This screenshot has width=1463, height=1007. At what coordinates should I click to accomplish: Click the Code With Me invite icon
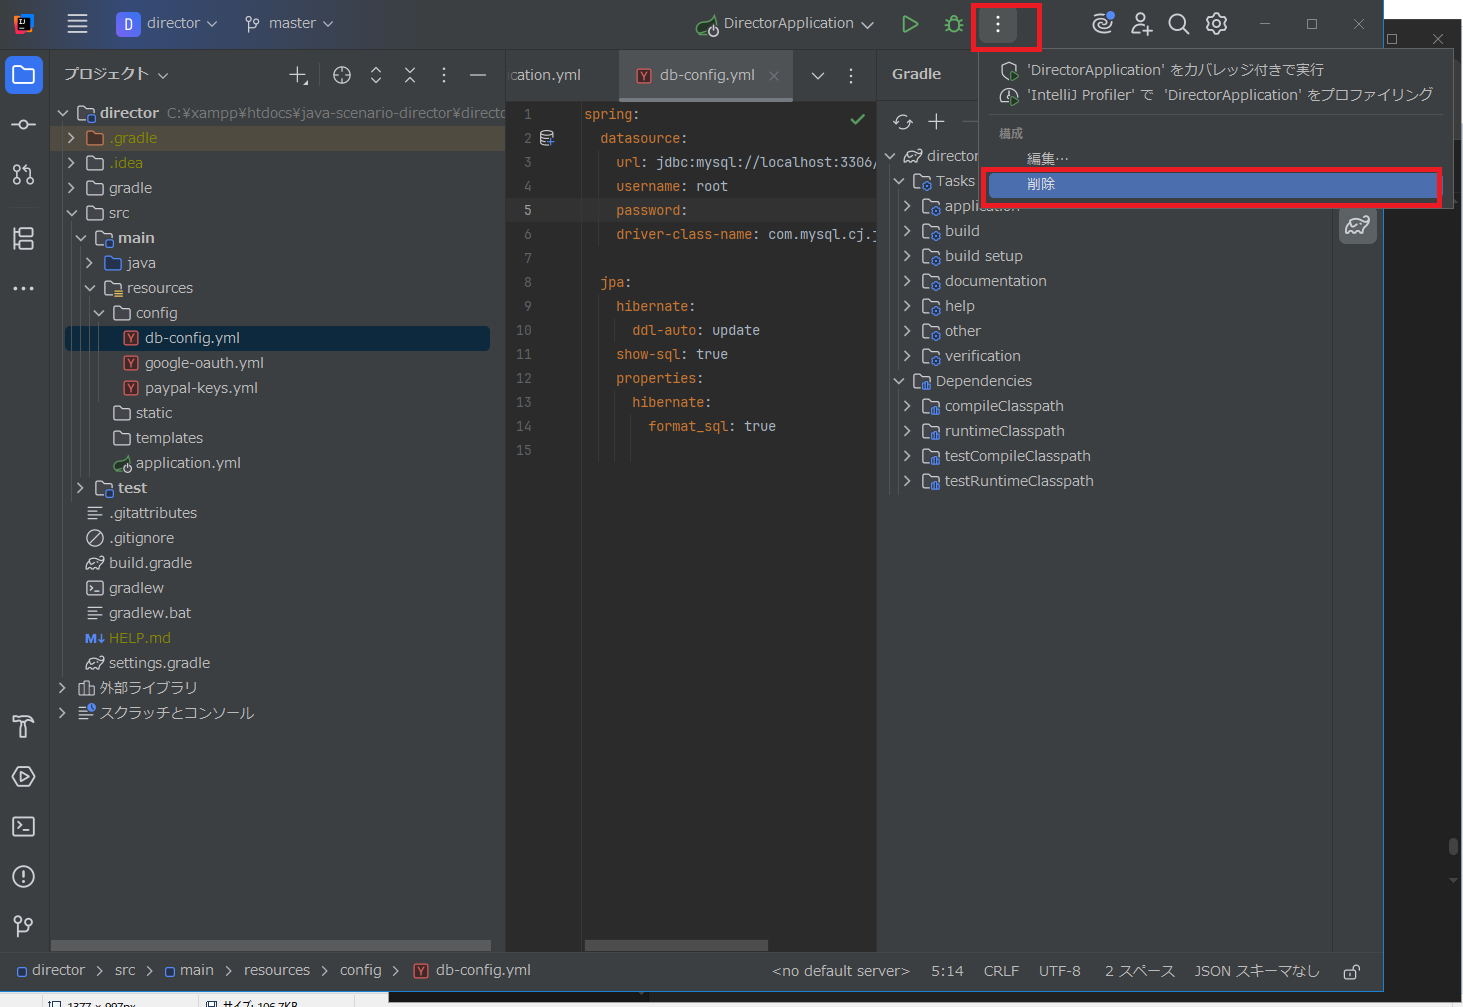(1141, 23)
